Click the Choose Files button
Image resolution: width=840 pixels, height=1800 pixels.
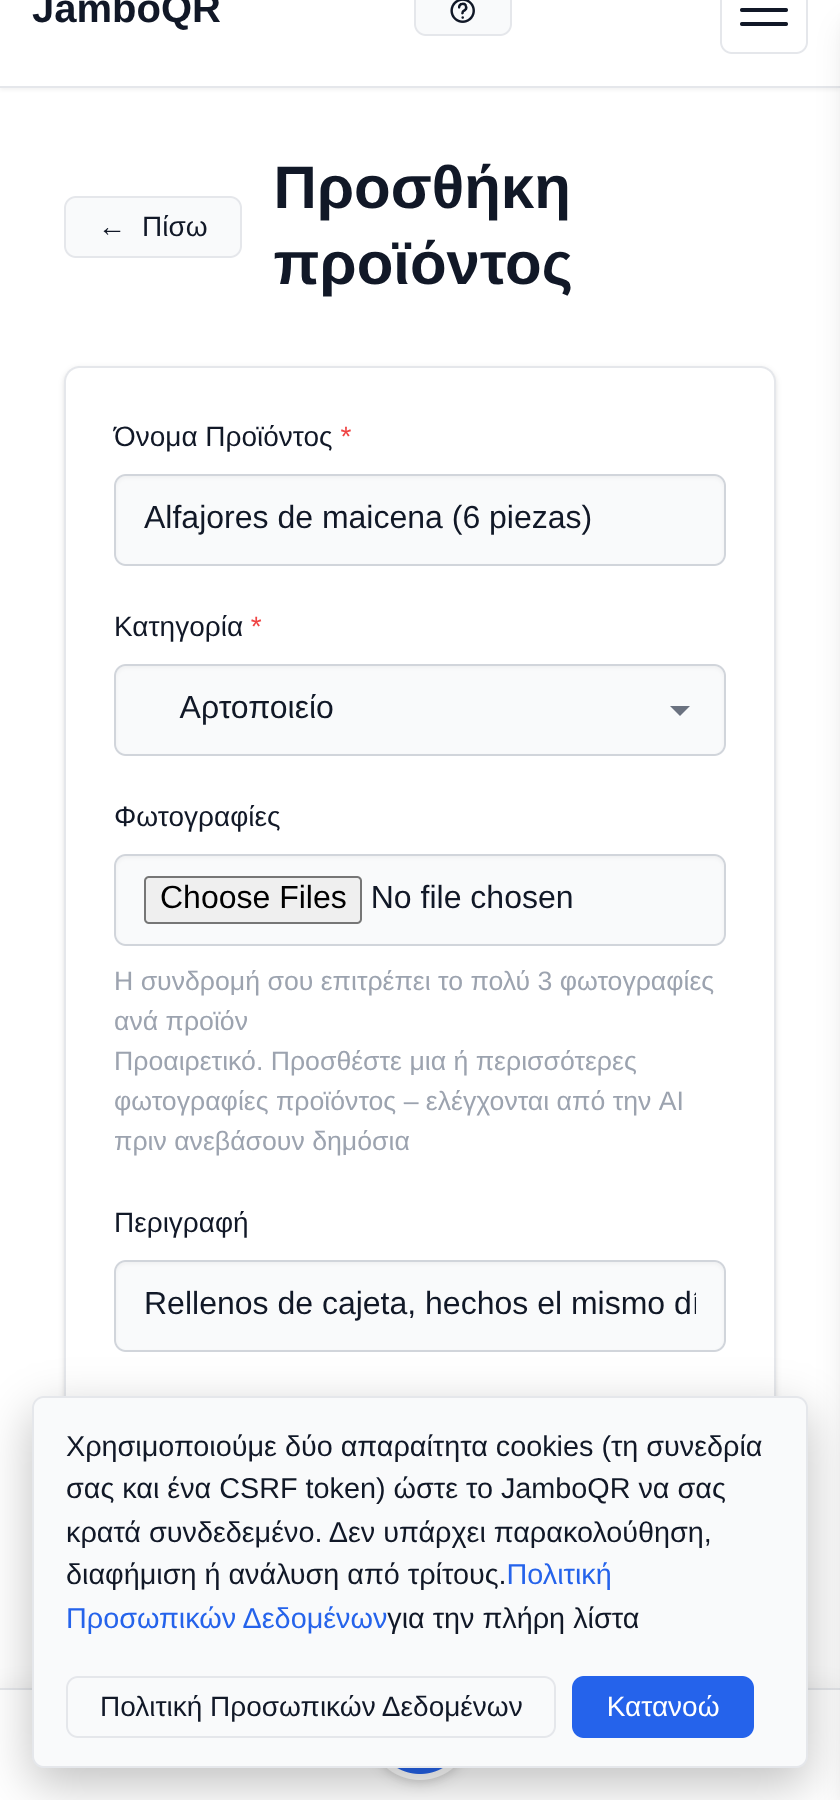253,899
